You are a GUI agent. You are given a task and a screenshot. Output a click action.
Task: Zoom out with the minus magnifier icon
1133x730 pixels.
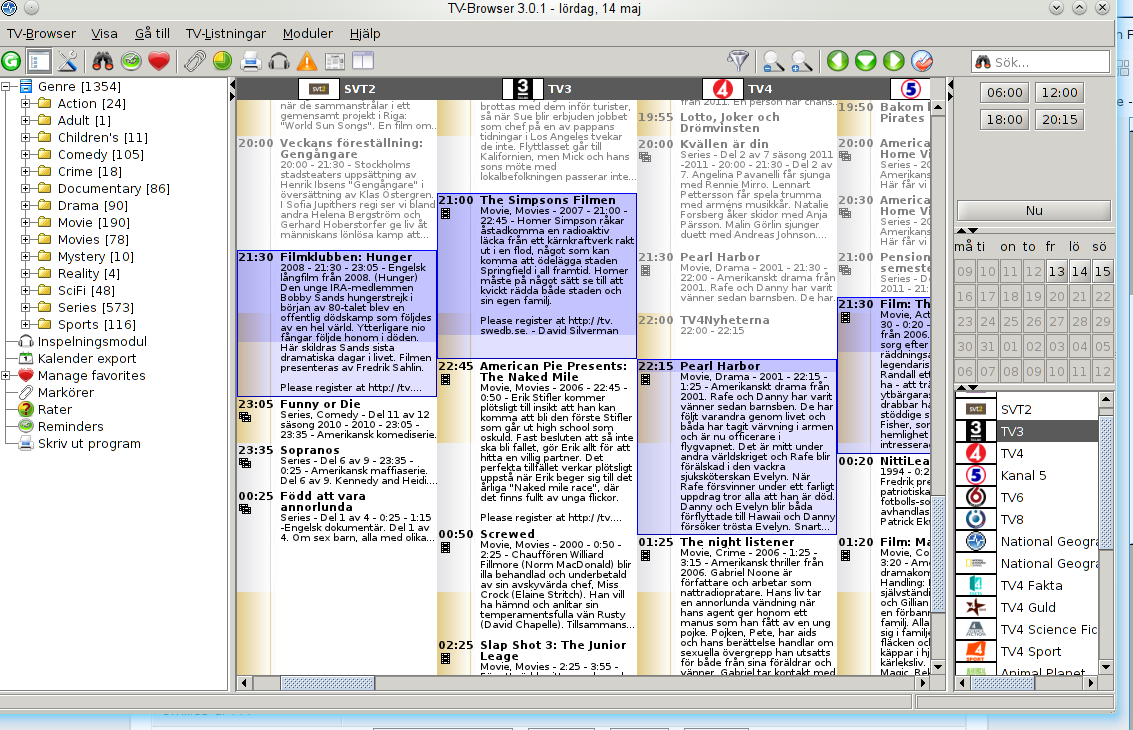pos(773,61)
